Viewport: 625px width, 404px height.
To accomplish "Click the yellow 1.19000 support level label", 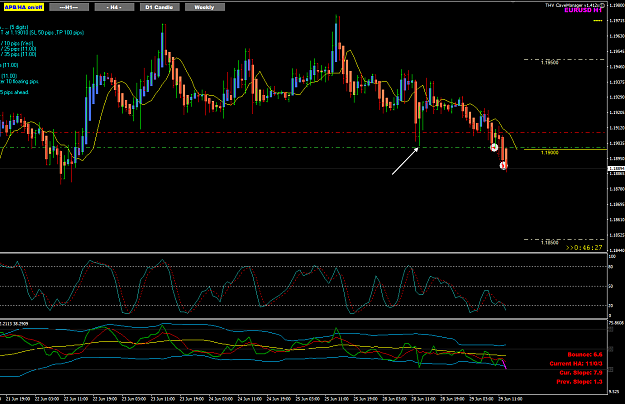I will (x=550, y=153).
